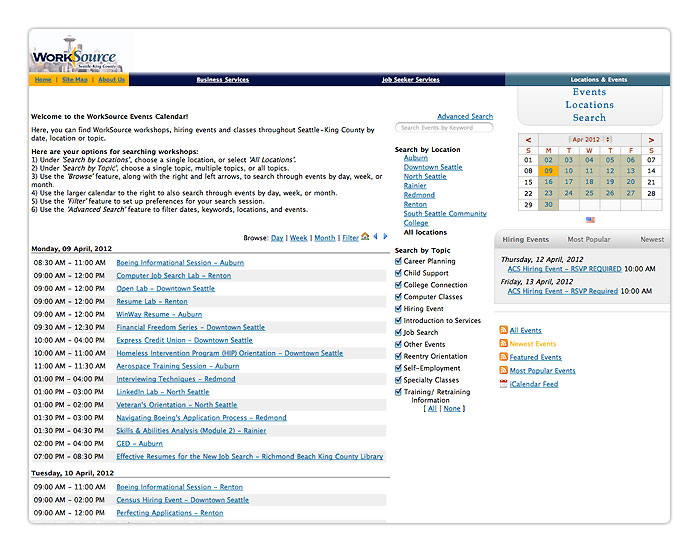Image resolution: width=700 pixels, height=553 pixels.
Task: Open the Filter link
Action: pos(350,238)
